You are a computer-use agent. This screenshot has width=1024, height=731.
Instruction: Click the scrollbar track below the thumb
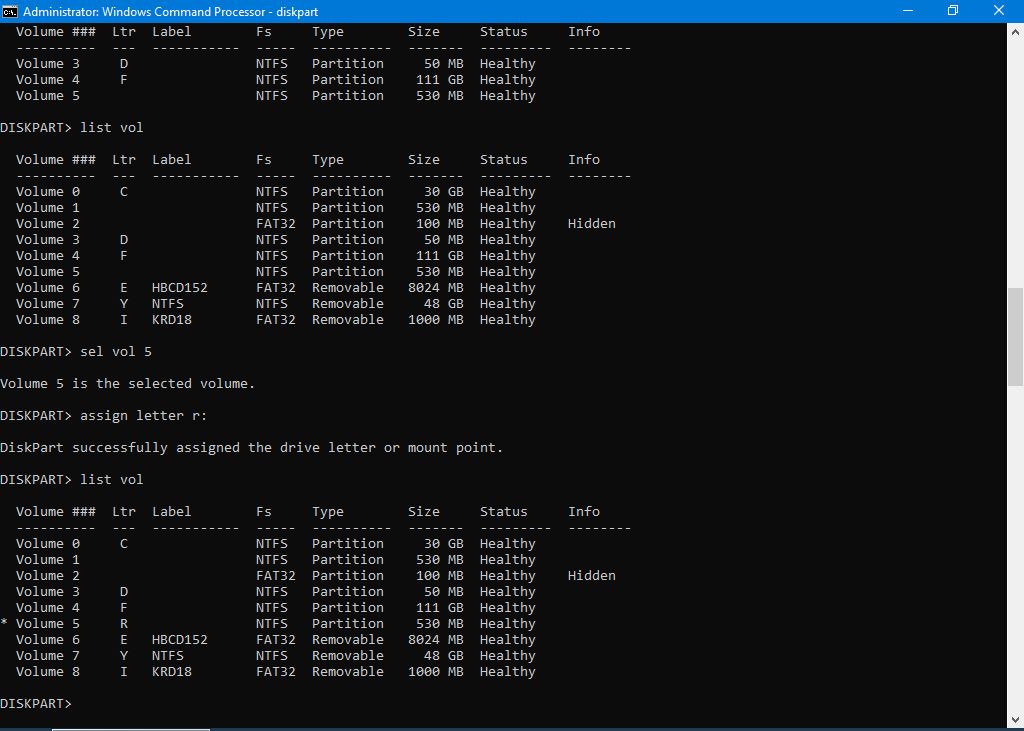pos(1015,550)
